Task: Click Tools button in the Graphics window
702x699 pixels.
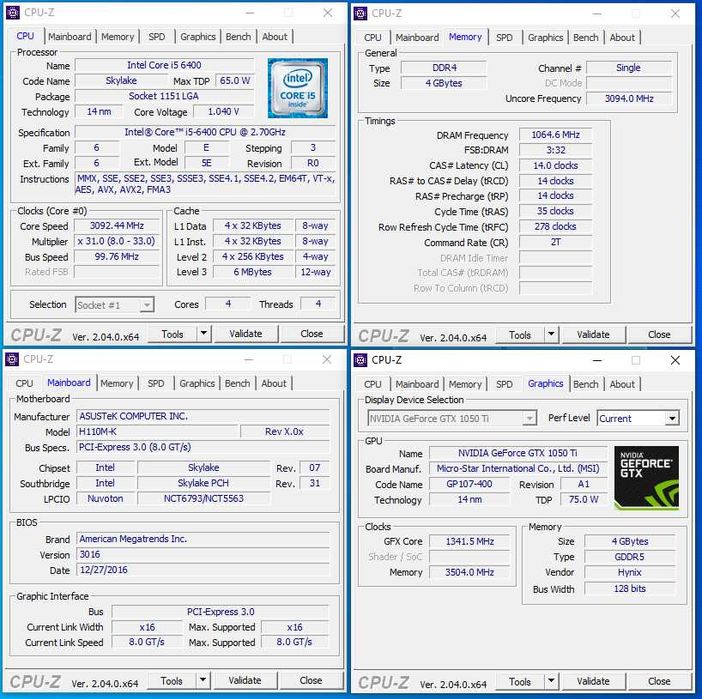Action: [x=520, y=682]
